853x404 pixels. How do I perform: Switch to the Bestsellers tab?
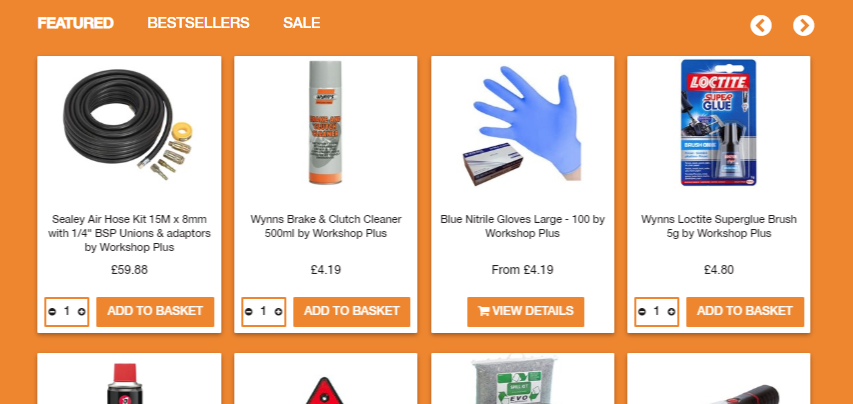click(199, 23)
